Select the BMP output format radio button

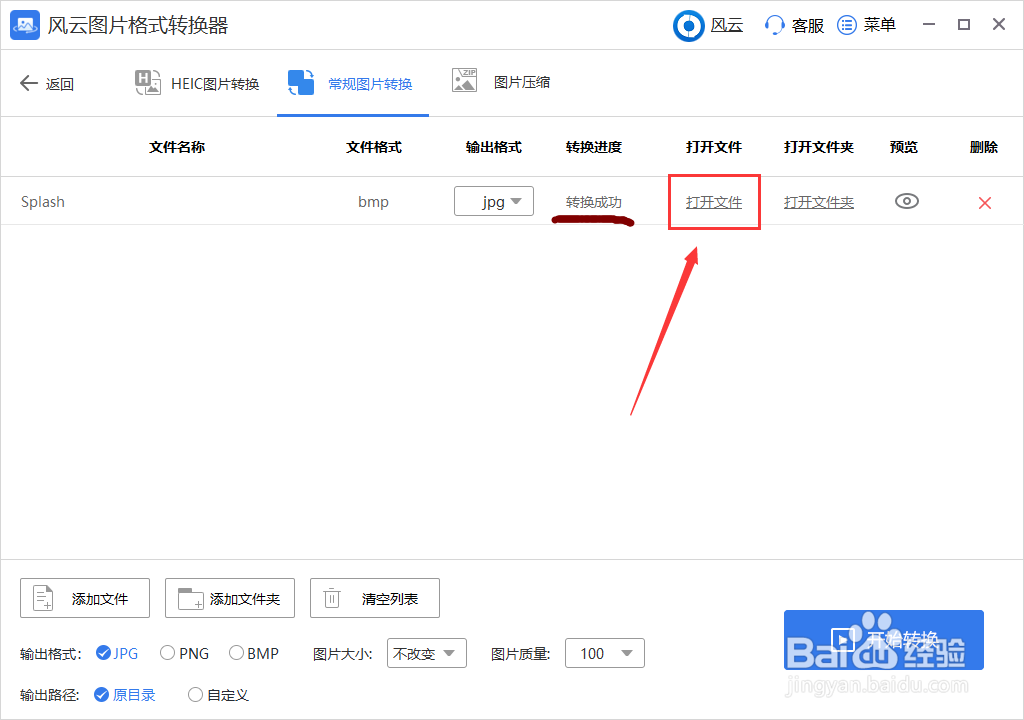coord(236,653)
